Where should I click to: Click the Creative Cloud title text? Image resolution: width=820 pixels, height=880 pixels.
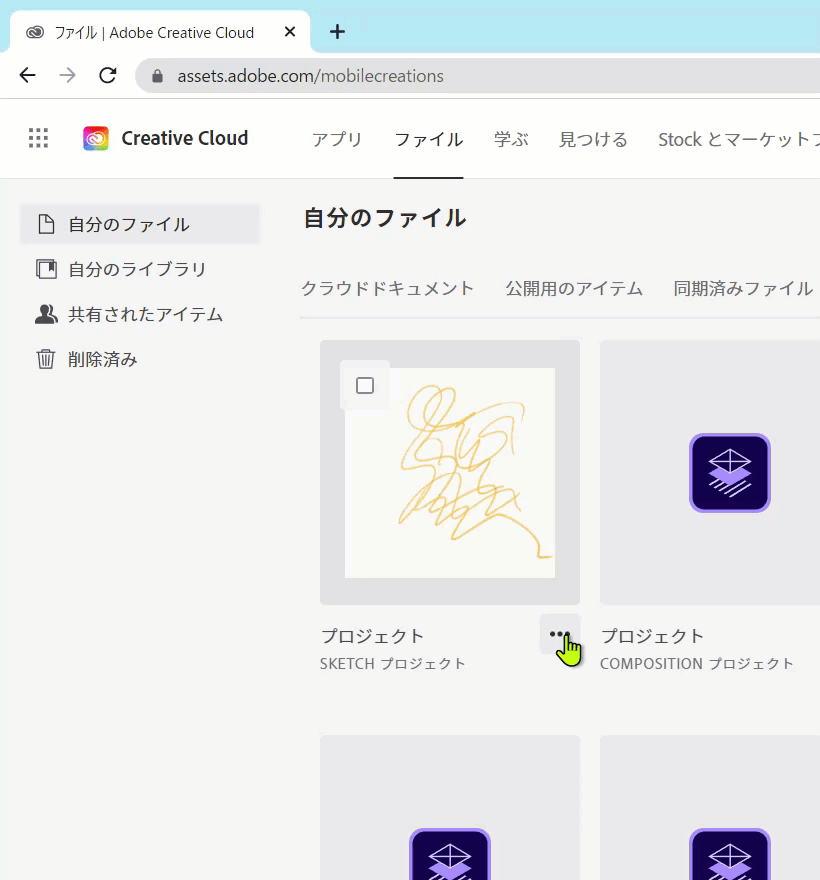click(185, 138)
